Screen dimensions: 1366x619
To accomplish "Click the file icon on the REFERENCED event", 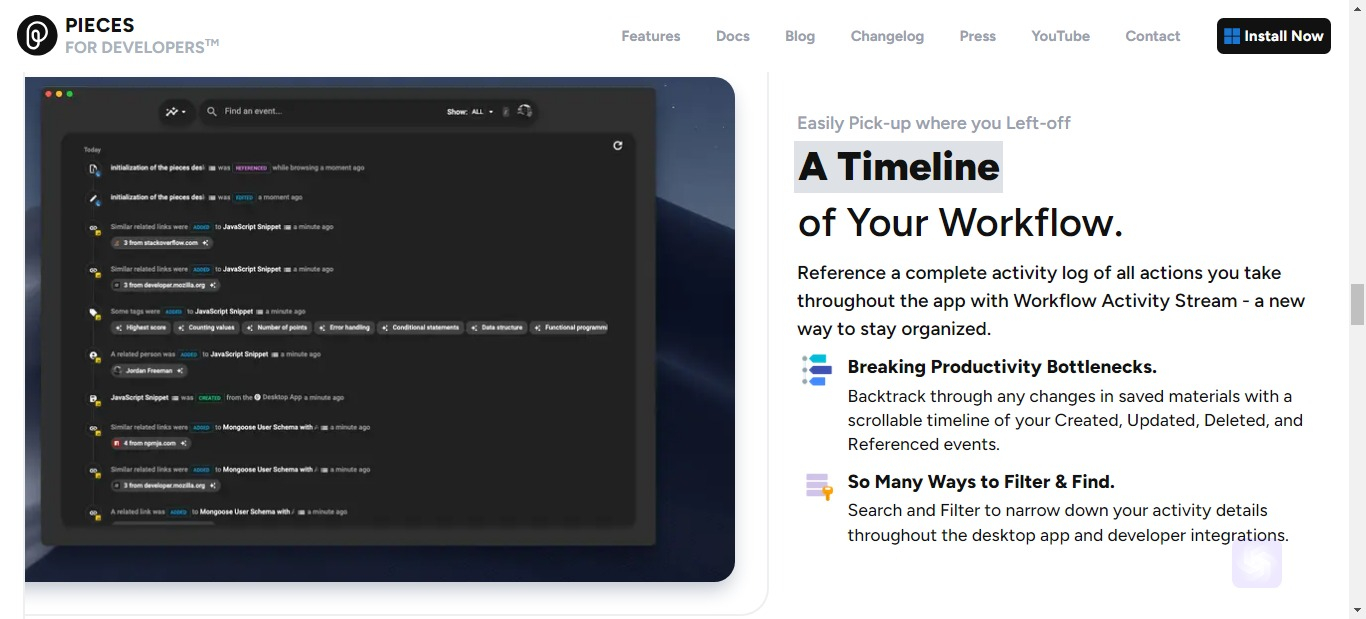I will pyautogui.click(x=94, y=169).
